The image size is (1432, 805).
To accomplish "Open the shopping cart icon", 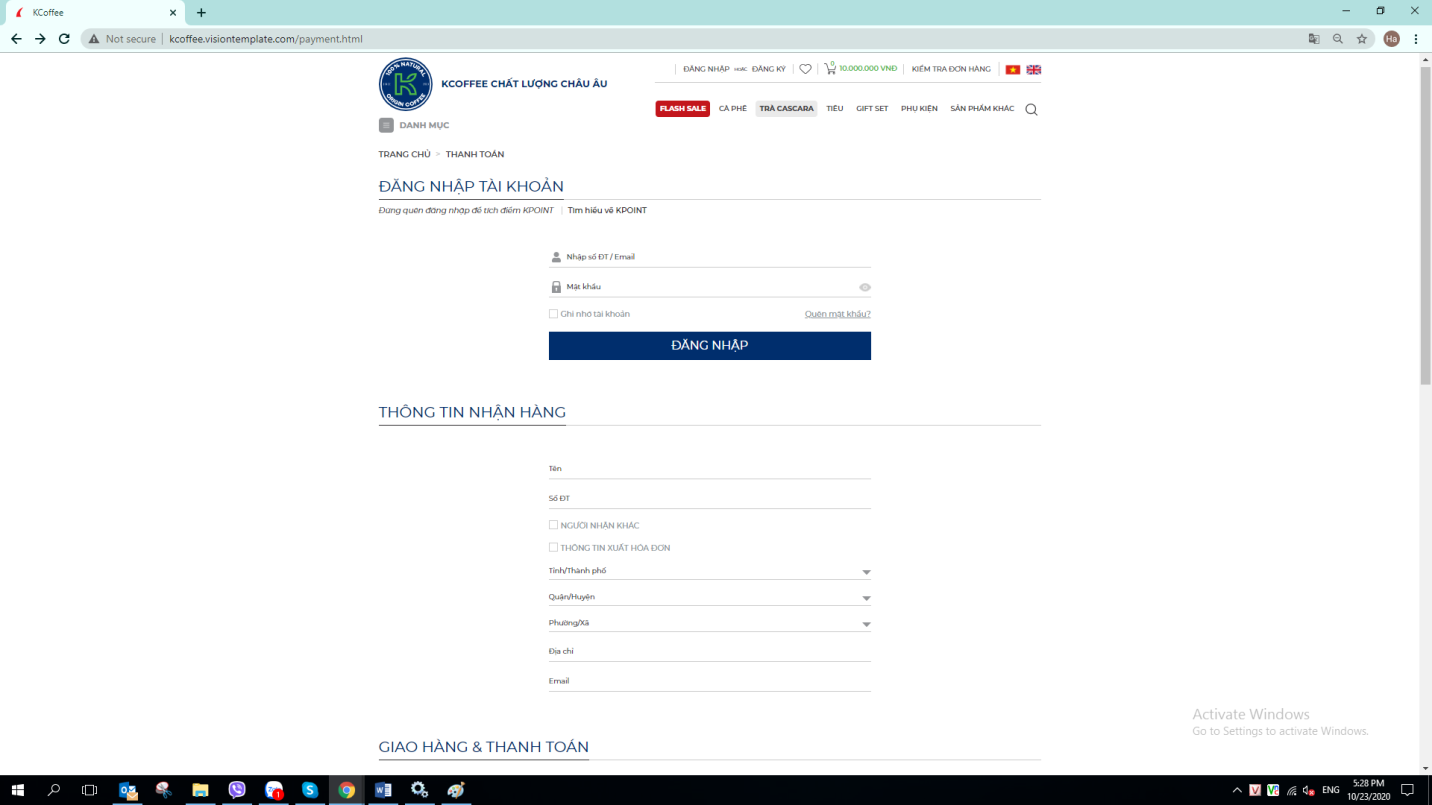I will (x=830, y=69).
